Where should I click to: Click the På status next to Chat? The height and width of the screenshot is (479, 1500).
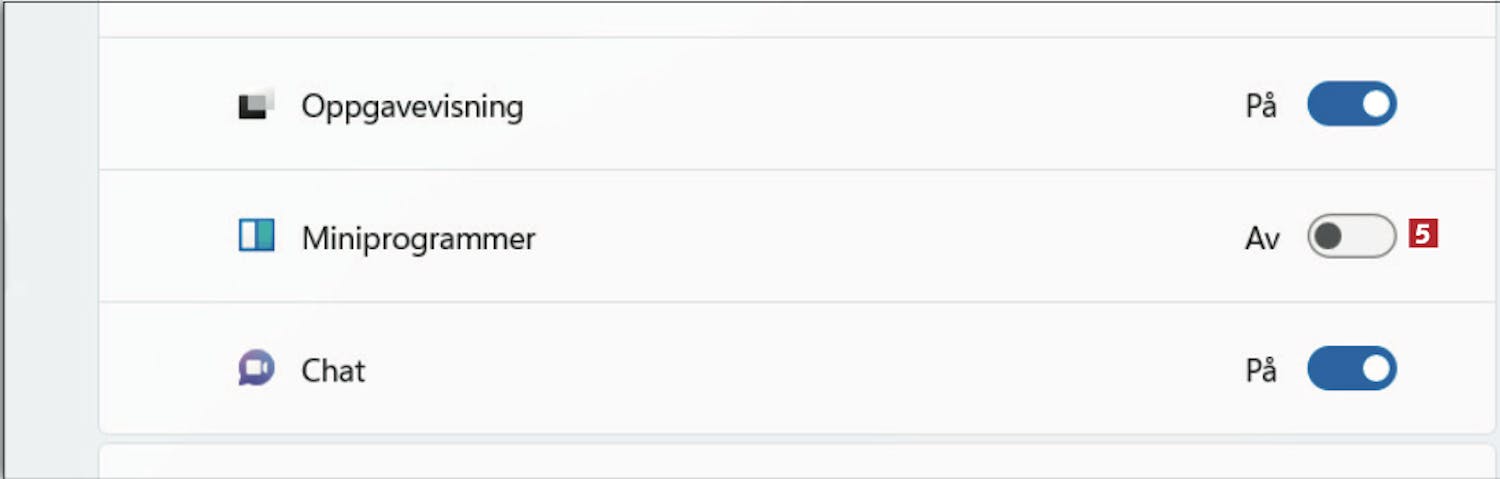[1261, 370]
